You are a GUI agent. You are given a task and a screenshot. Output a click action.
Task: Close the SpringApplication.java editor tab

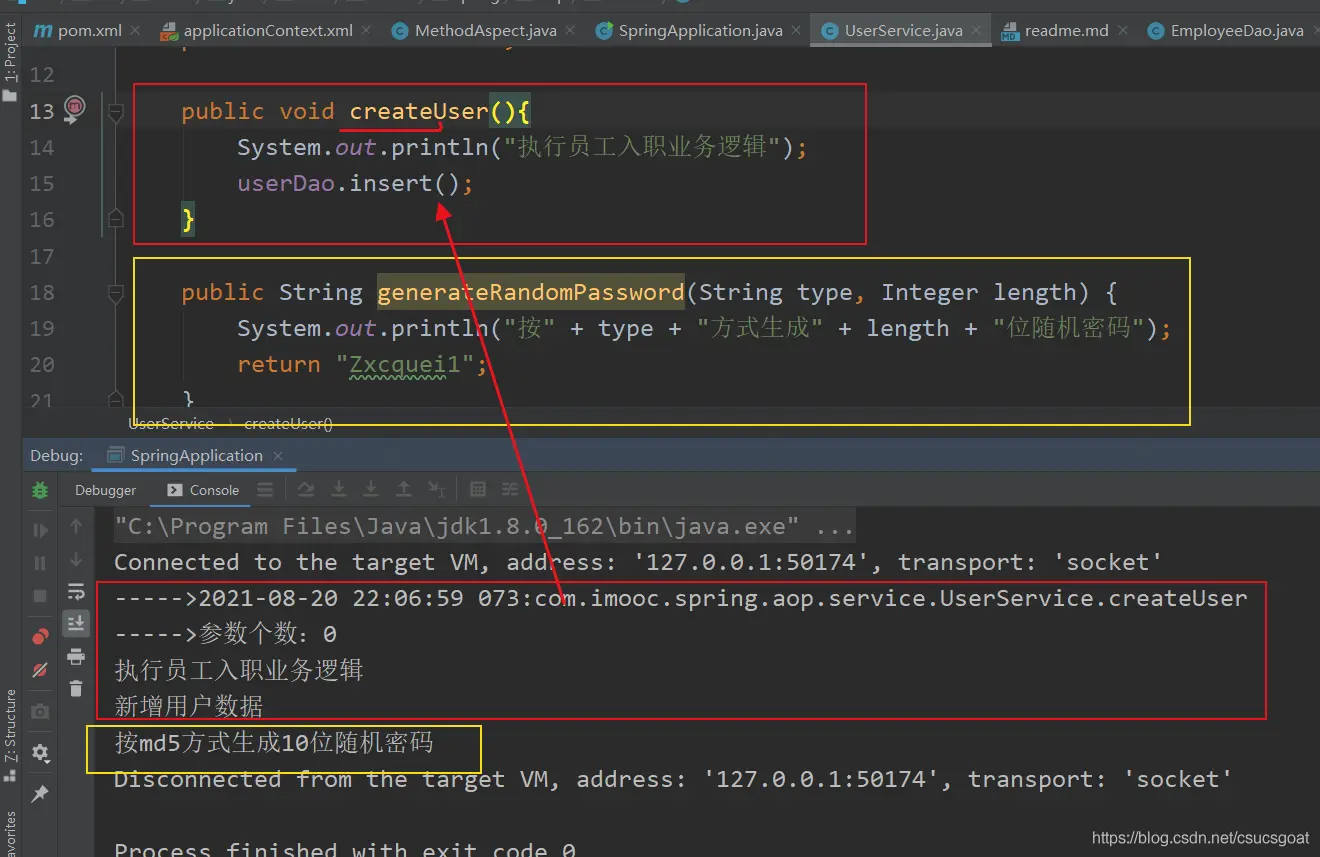pyautogui.click(x=798, y=31)
